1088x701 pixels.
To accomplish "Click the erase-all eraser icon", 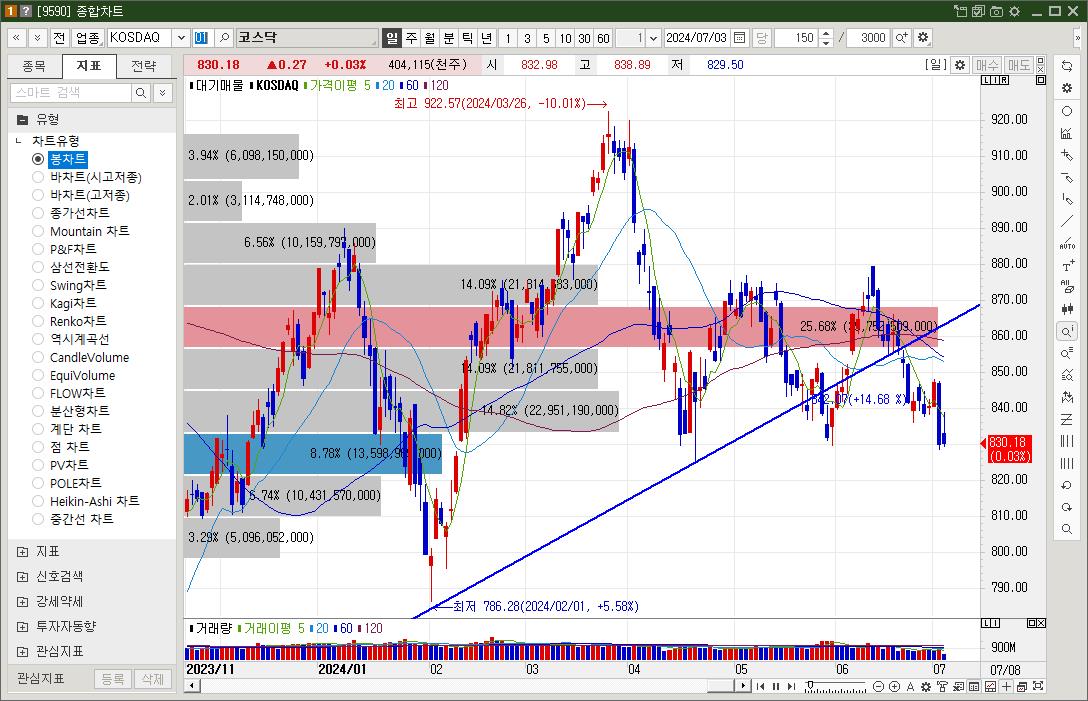I will pos(1067,287).
